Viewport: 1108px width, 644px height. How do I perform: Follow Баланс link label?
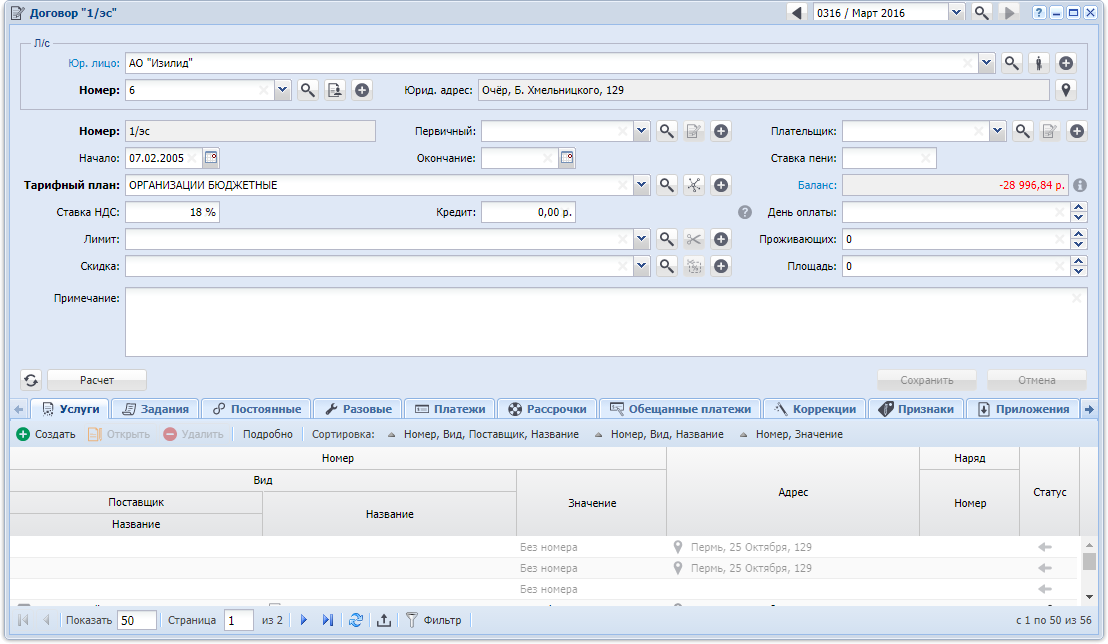click(817, 185)
